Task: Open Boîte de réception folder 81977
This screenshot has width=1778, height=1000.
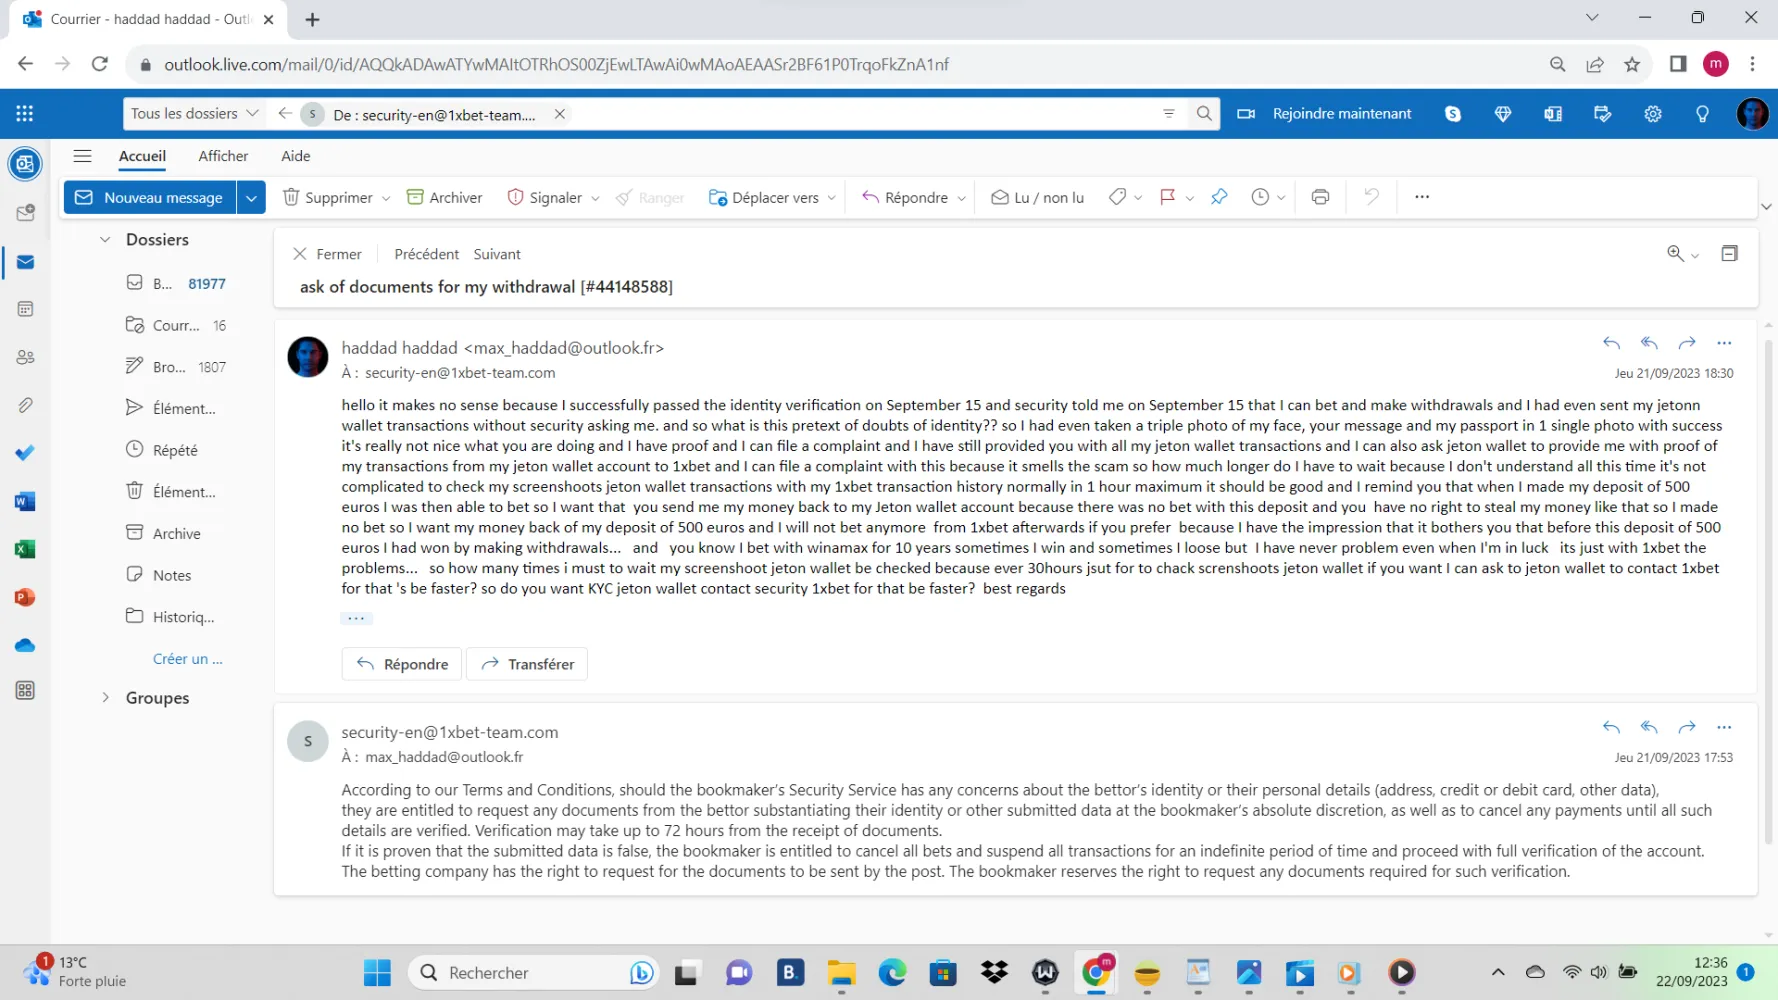Action: pyautogui.click(x=175, y=284)
